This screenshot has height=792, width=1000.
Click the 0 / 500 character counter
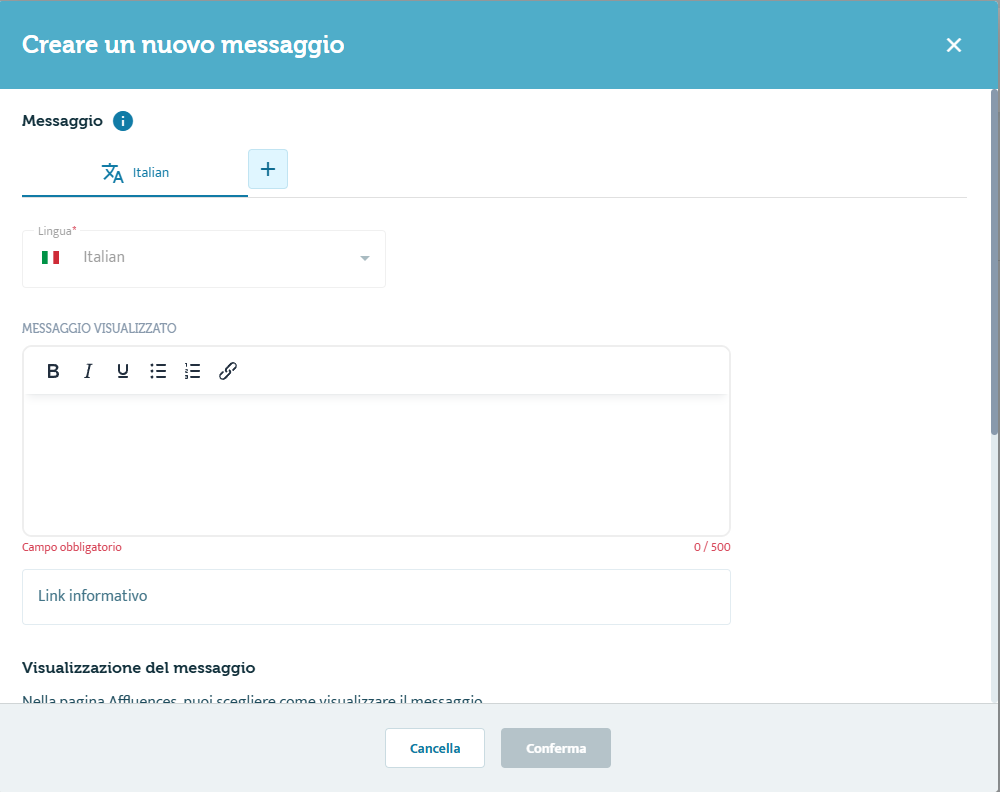[712, 548]
